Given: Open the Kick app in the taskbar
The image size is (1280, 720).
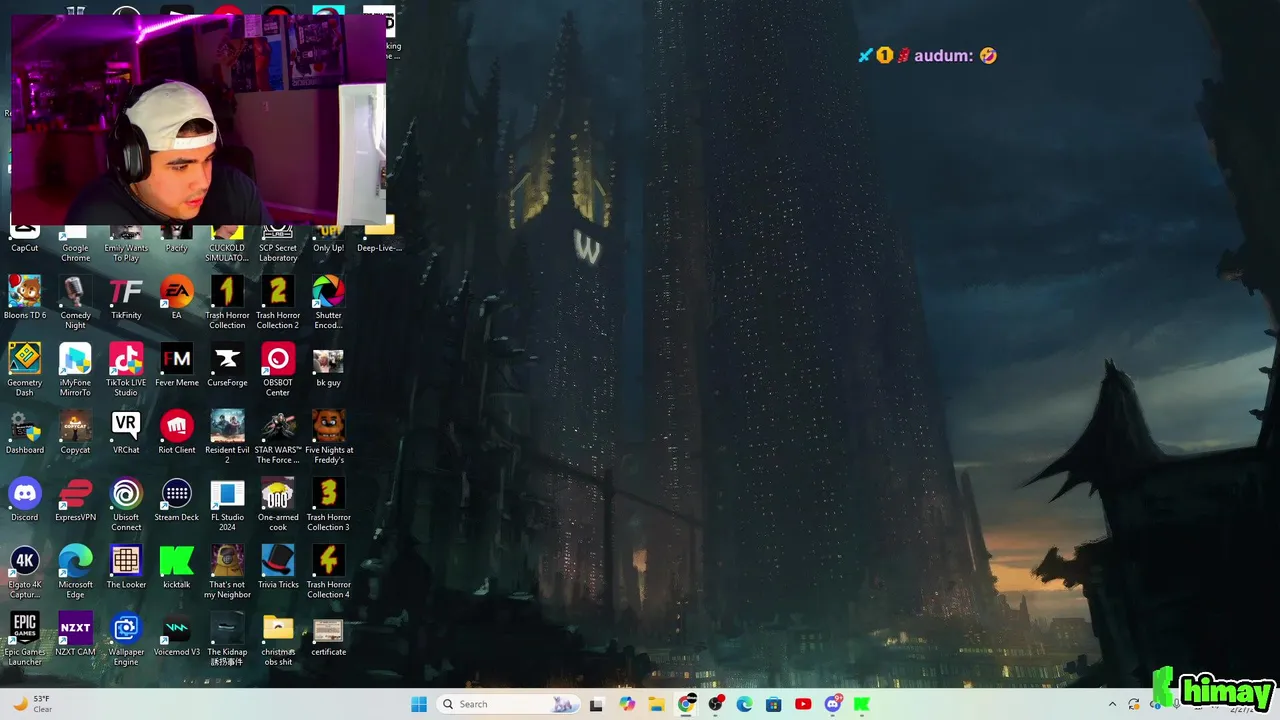Looking at the screenshot, I should [x=862, y=704].
